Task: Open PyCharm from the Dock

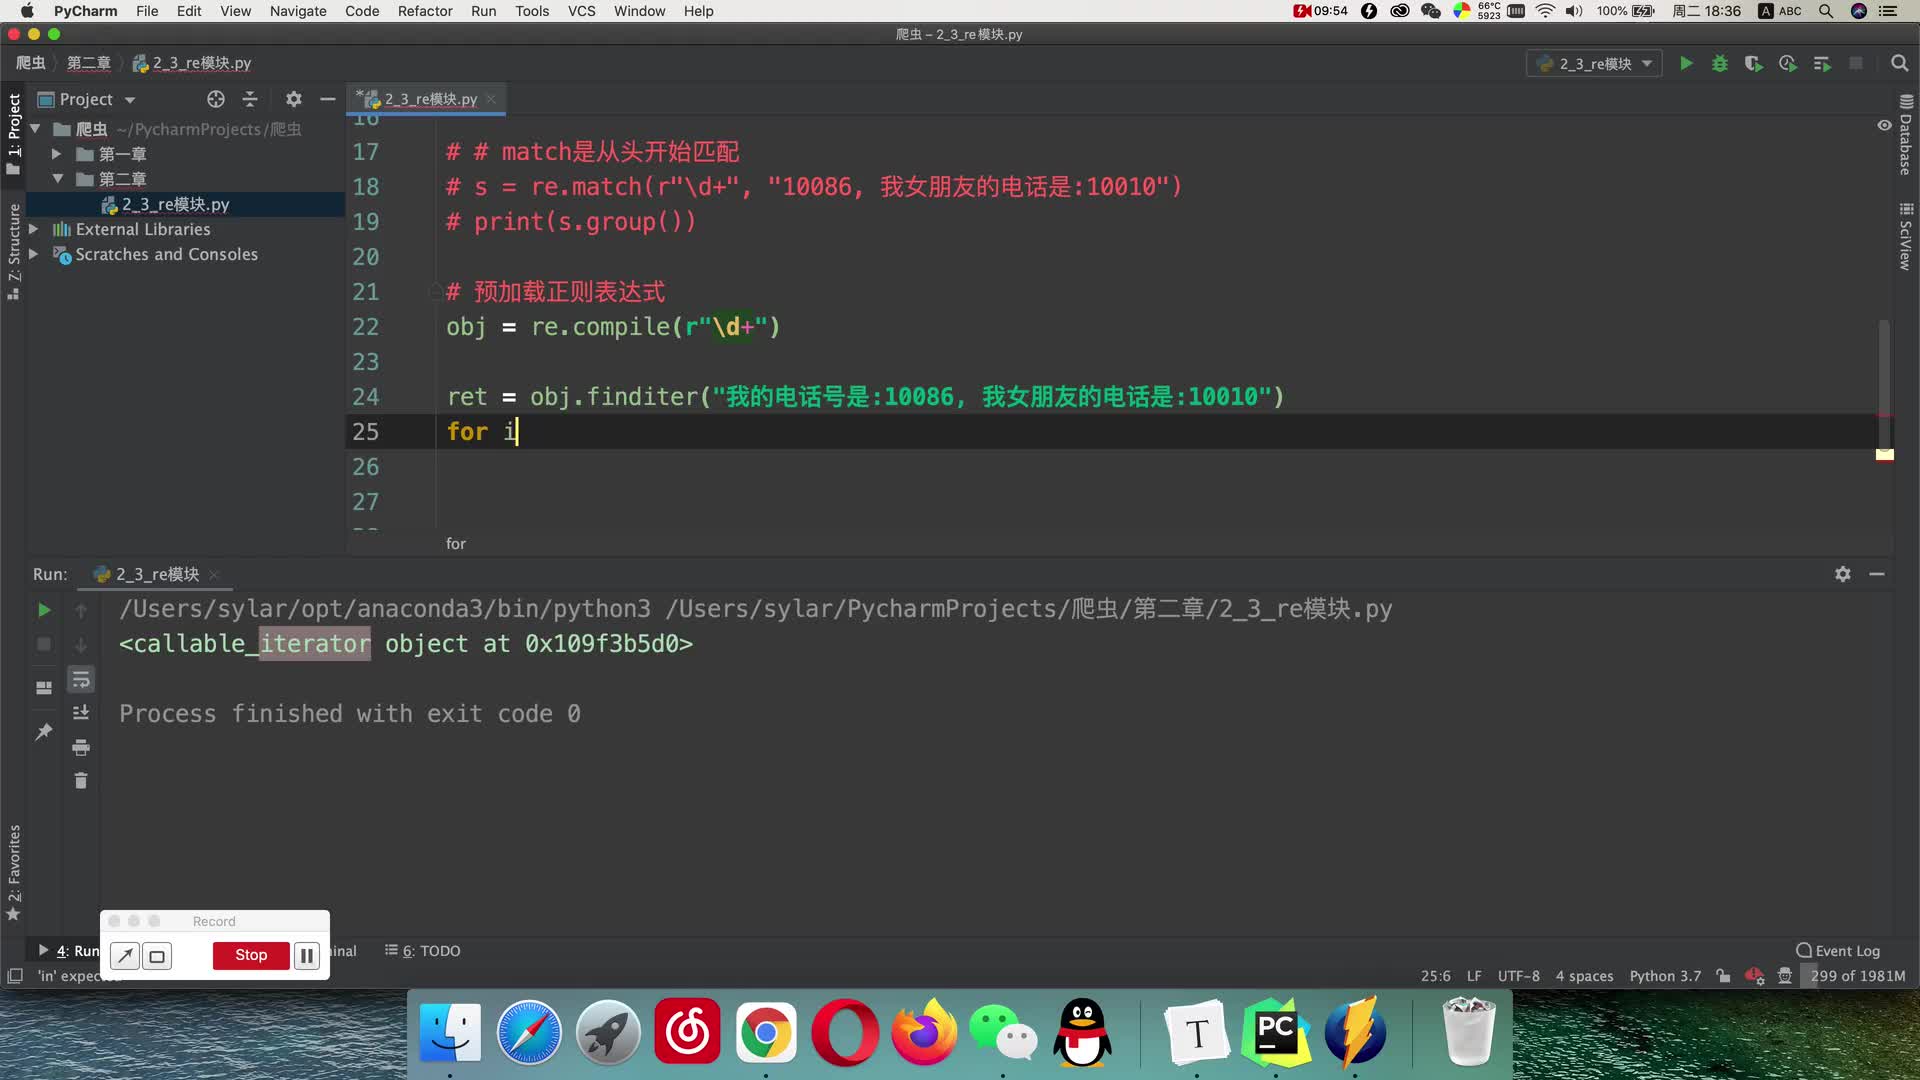Action: (x=1276, y=1032)
